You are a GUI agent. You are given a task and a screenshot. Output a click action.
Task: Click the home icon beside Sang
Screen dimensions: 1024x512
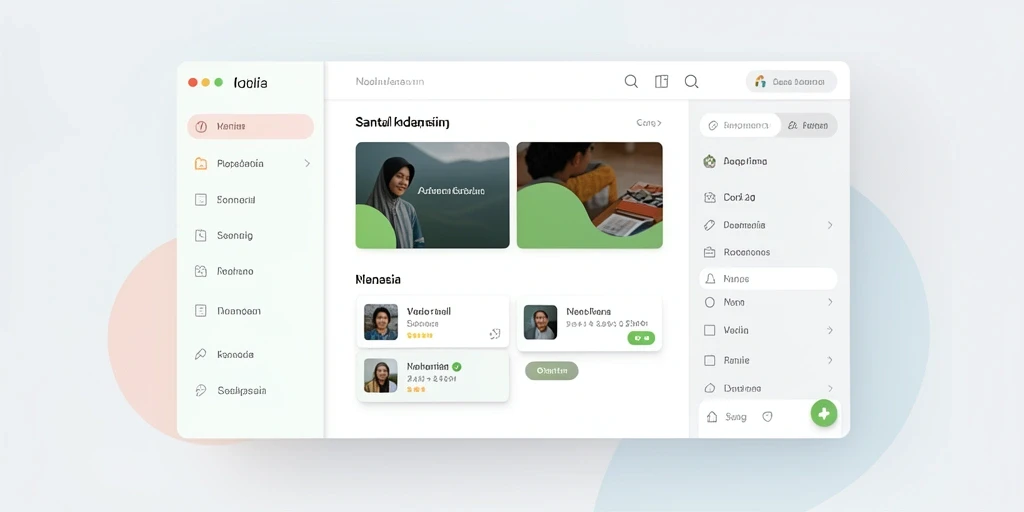pos(712,417)
